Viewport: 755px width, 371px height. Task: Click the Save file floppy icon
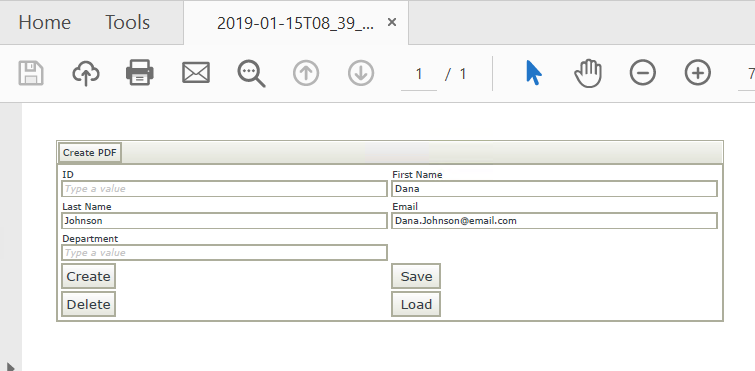click(31, 74)
